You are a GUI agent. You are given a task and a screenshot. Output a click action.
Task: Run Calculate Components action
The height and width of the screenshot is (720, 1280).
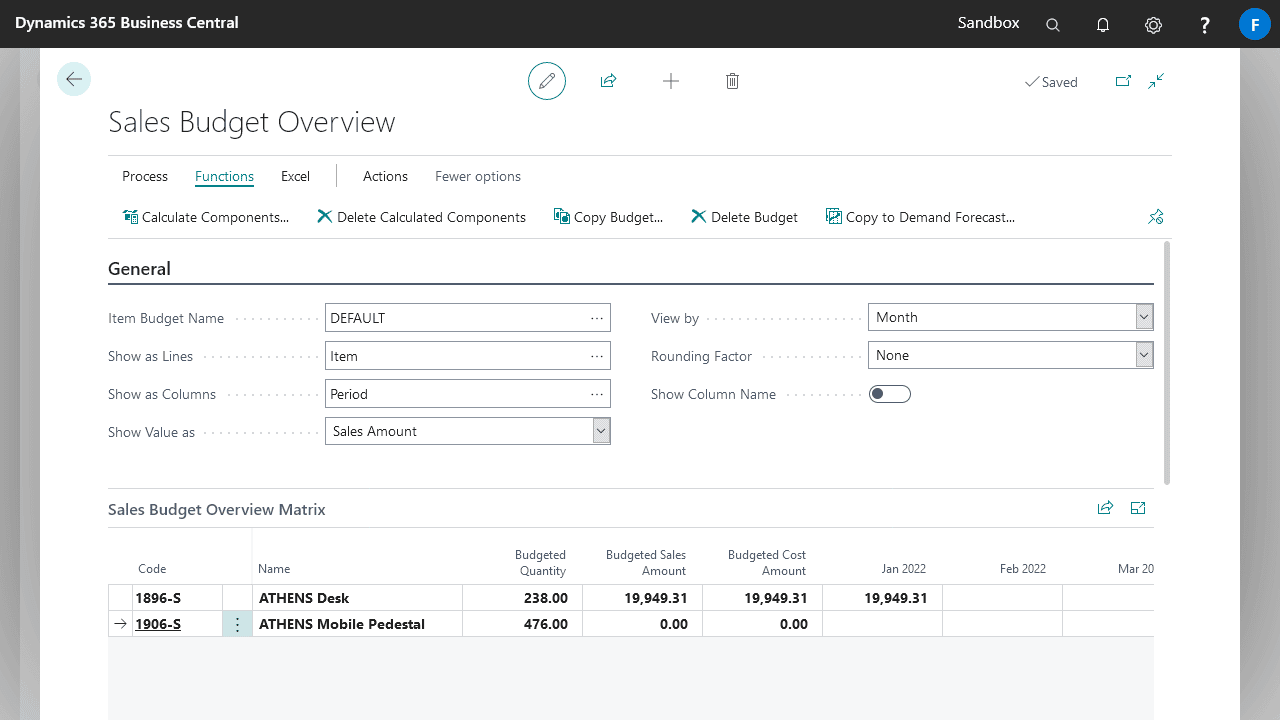[205, 217]
